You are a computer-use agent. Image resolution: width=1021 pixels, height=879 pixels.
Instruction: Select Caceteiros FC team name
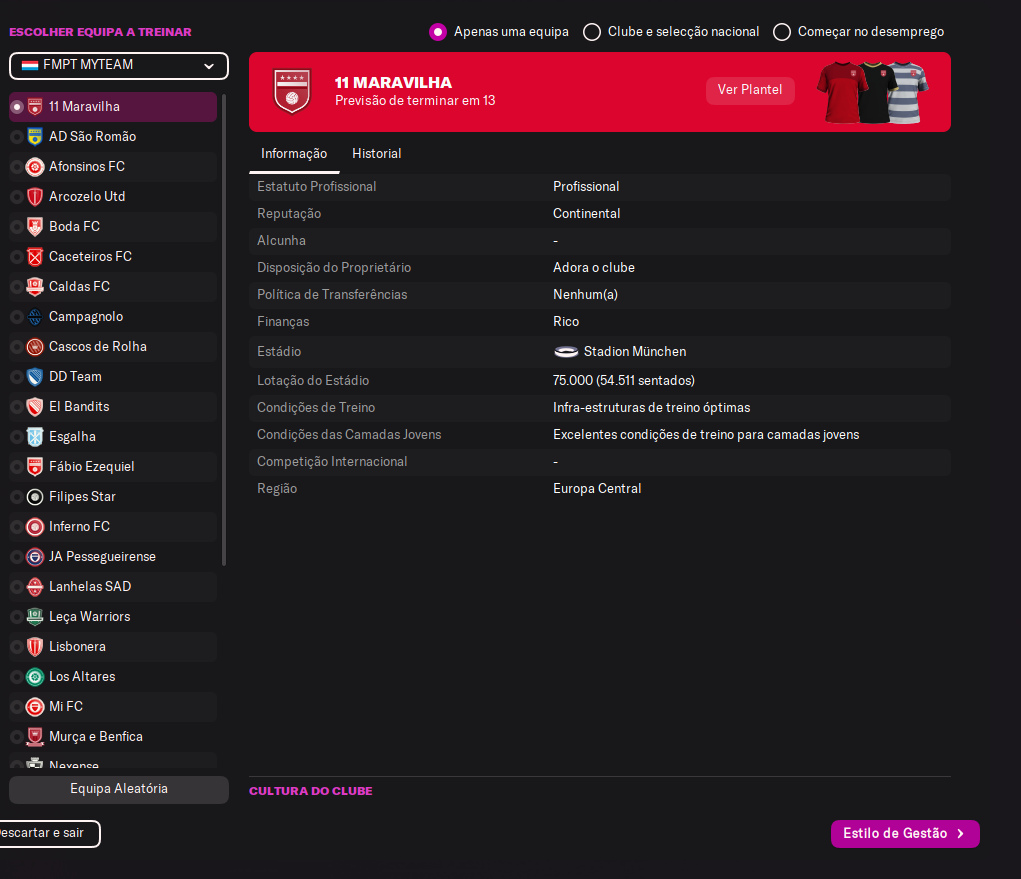click(x=91, y=257)
